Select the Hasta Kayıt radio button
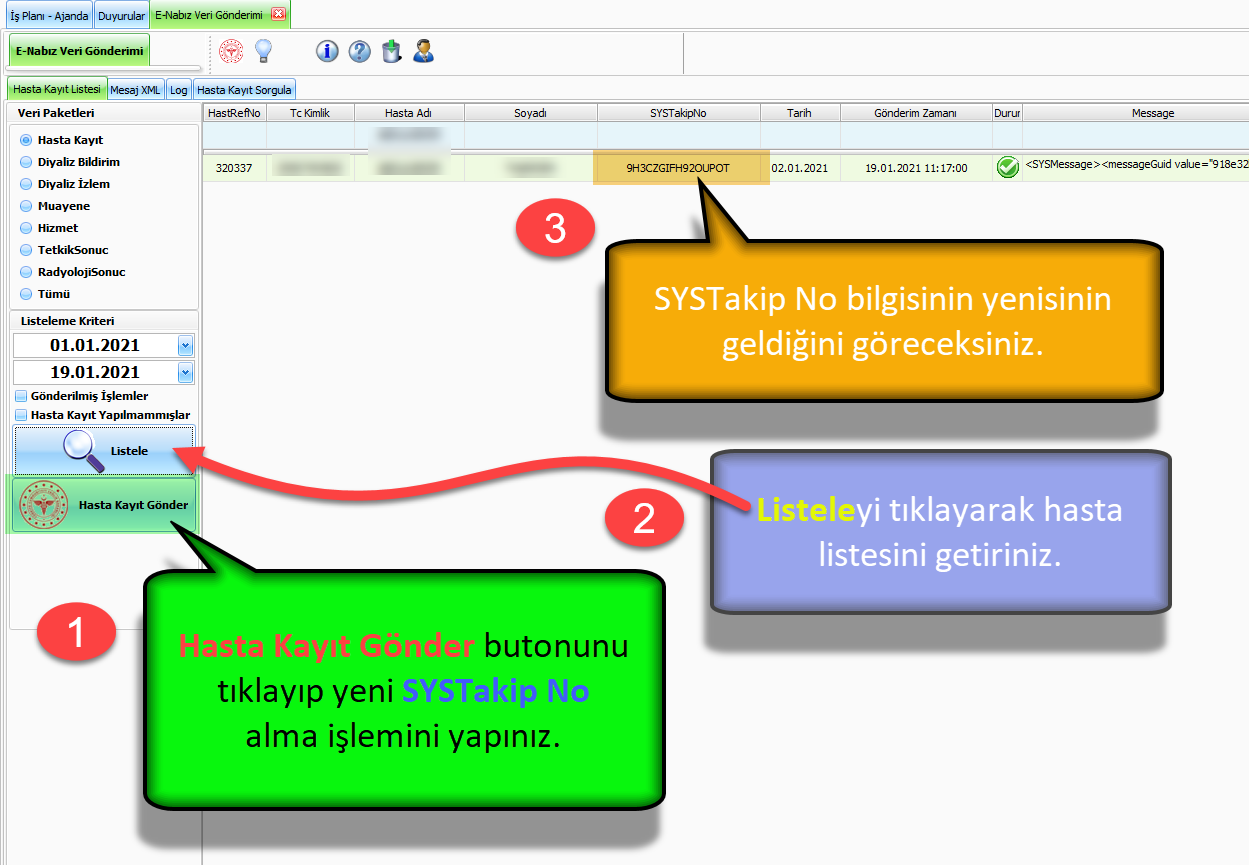 tap(26, 140)
